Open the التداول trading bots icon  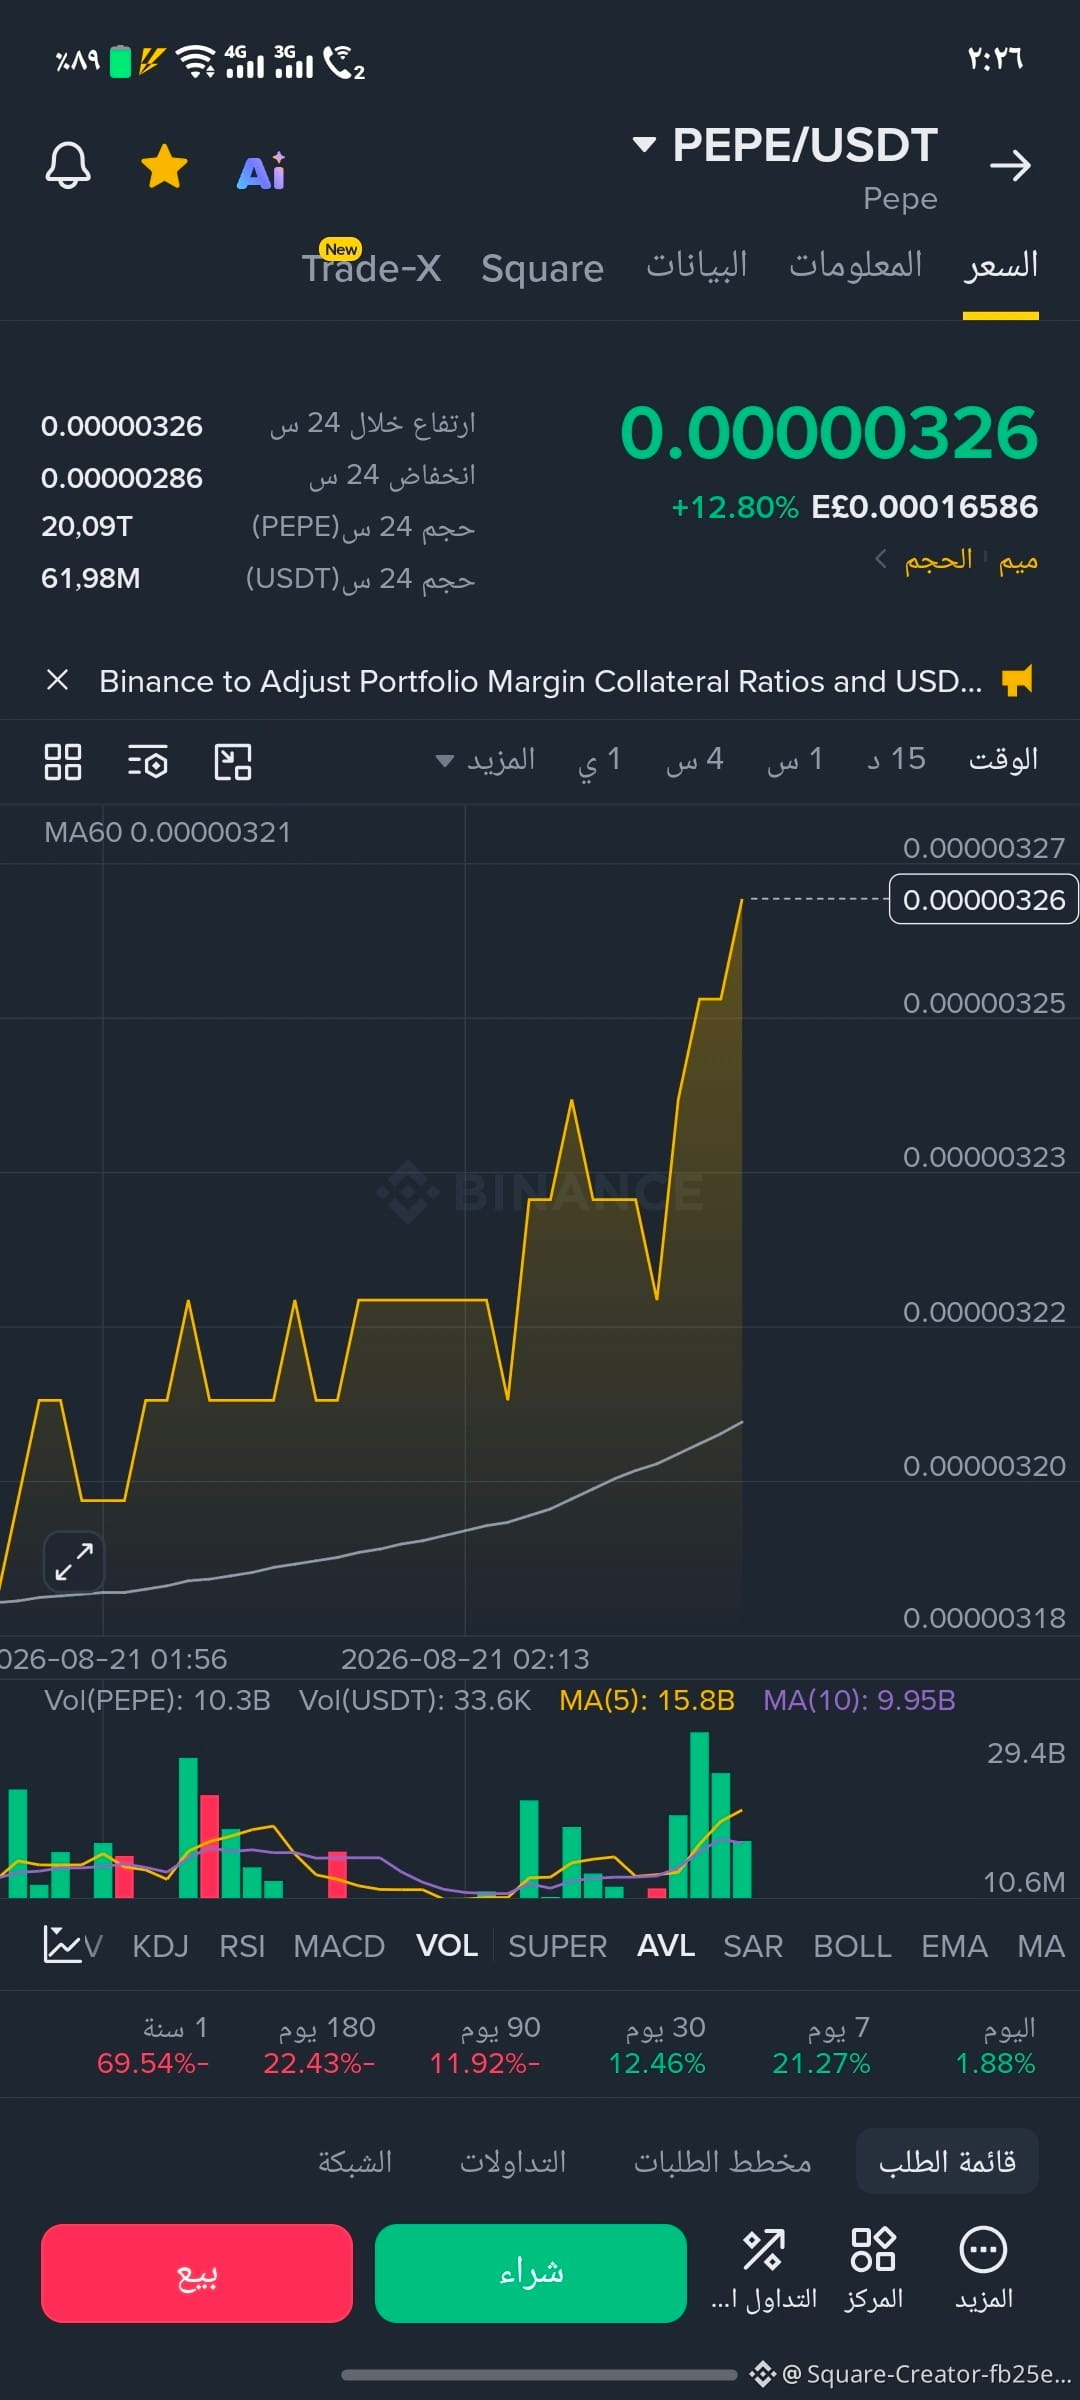(764, 2270)
